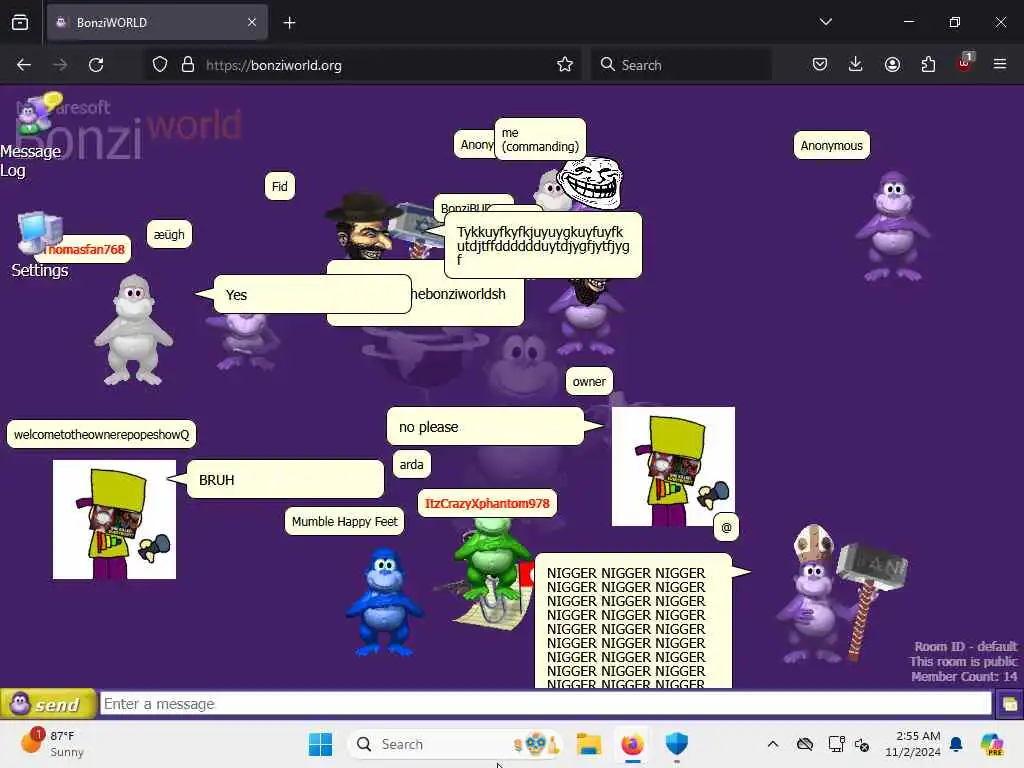Open the Windows Start menu

tap(321, 744)
